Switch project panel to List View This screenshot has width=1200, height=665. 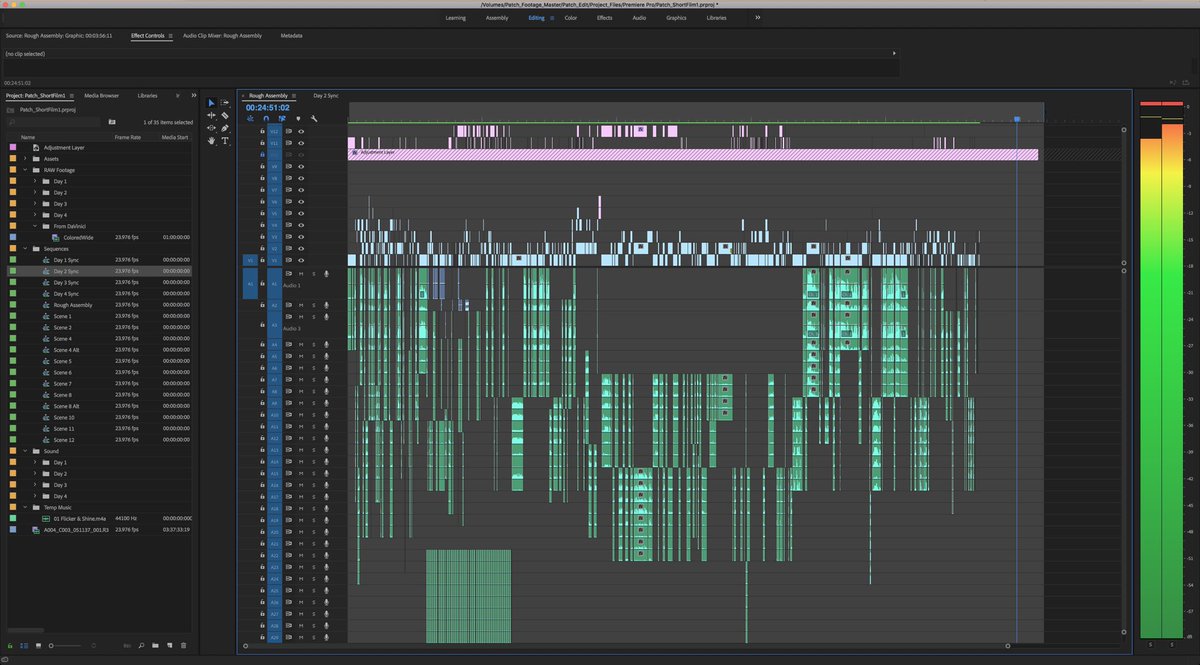[25, 646]
